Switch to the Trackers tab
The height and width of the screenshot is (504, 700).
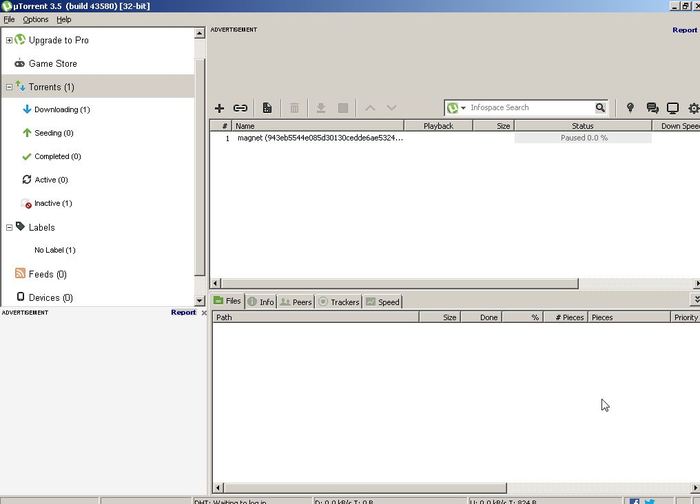(x=339, y=302)
